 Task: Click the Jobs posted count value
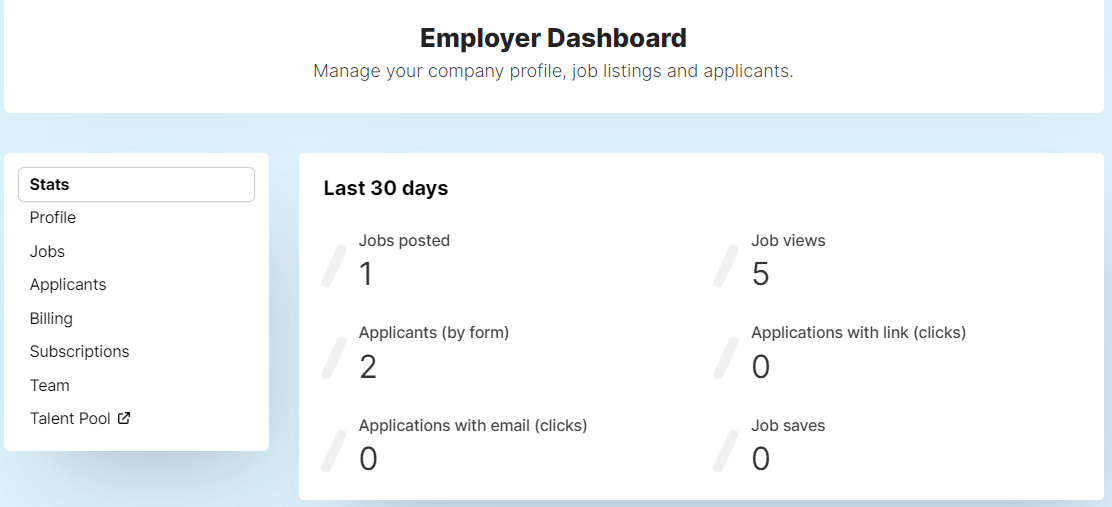[365, 274]
